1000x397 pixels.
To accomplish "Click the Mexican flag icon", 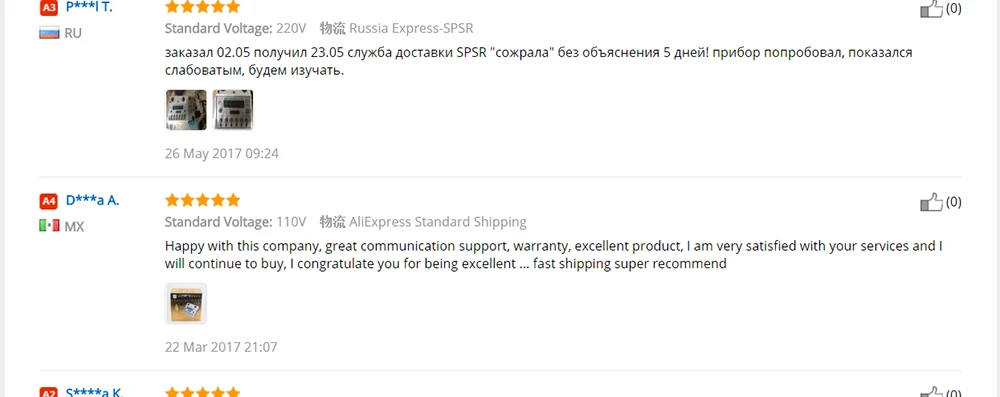I will pyautogui.click(x=49, y=226).
